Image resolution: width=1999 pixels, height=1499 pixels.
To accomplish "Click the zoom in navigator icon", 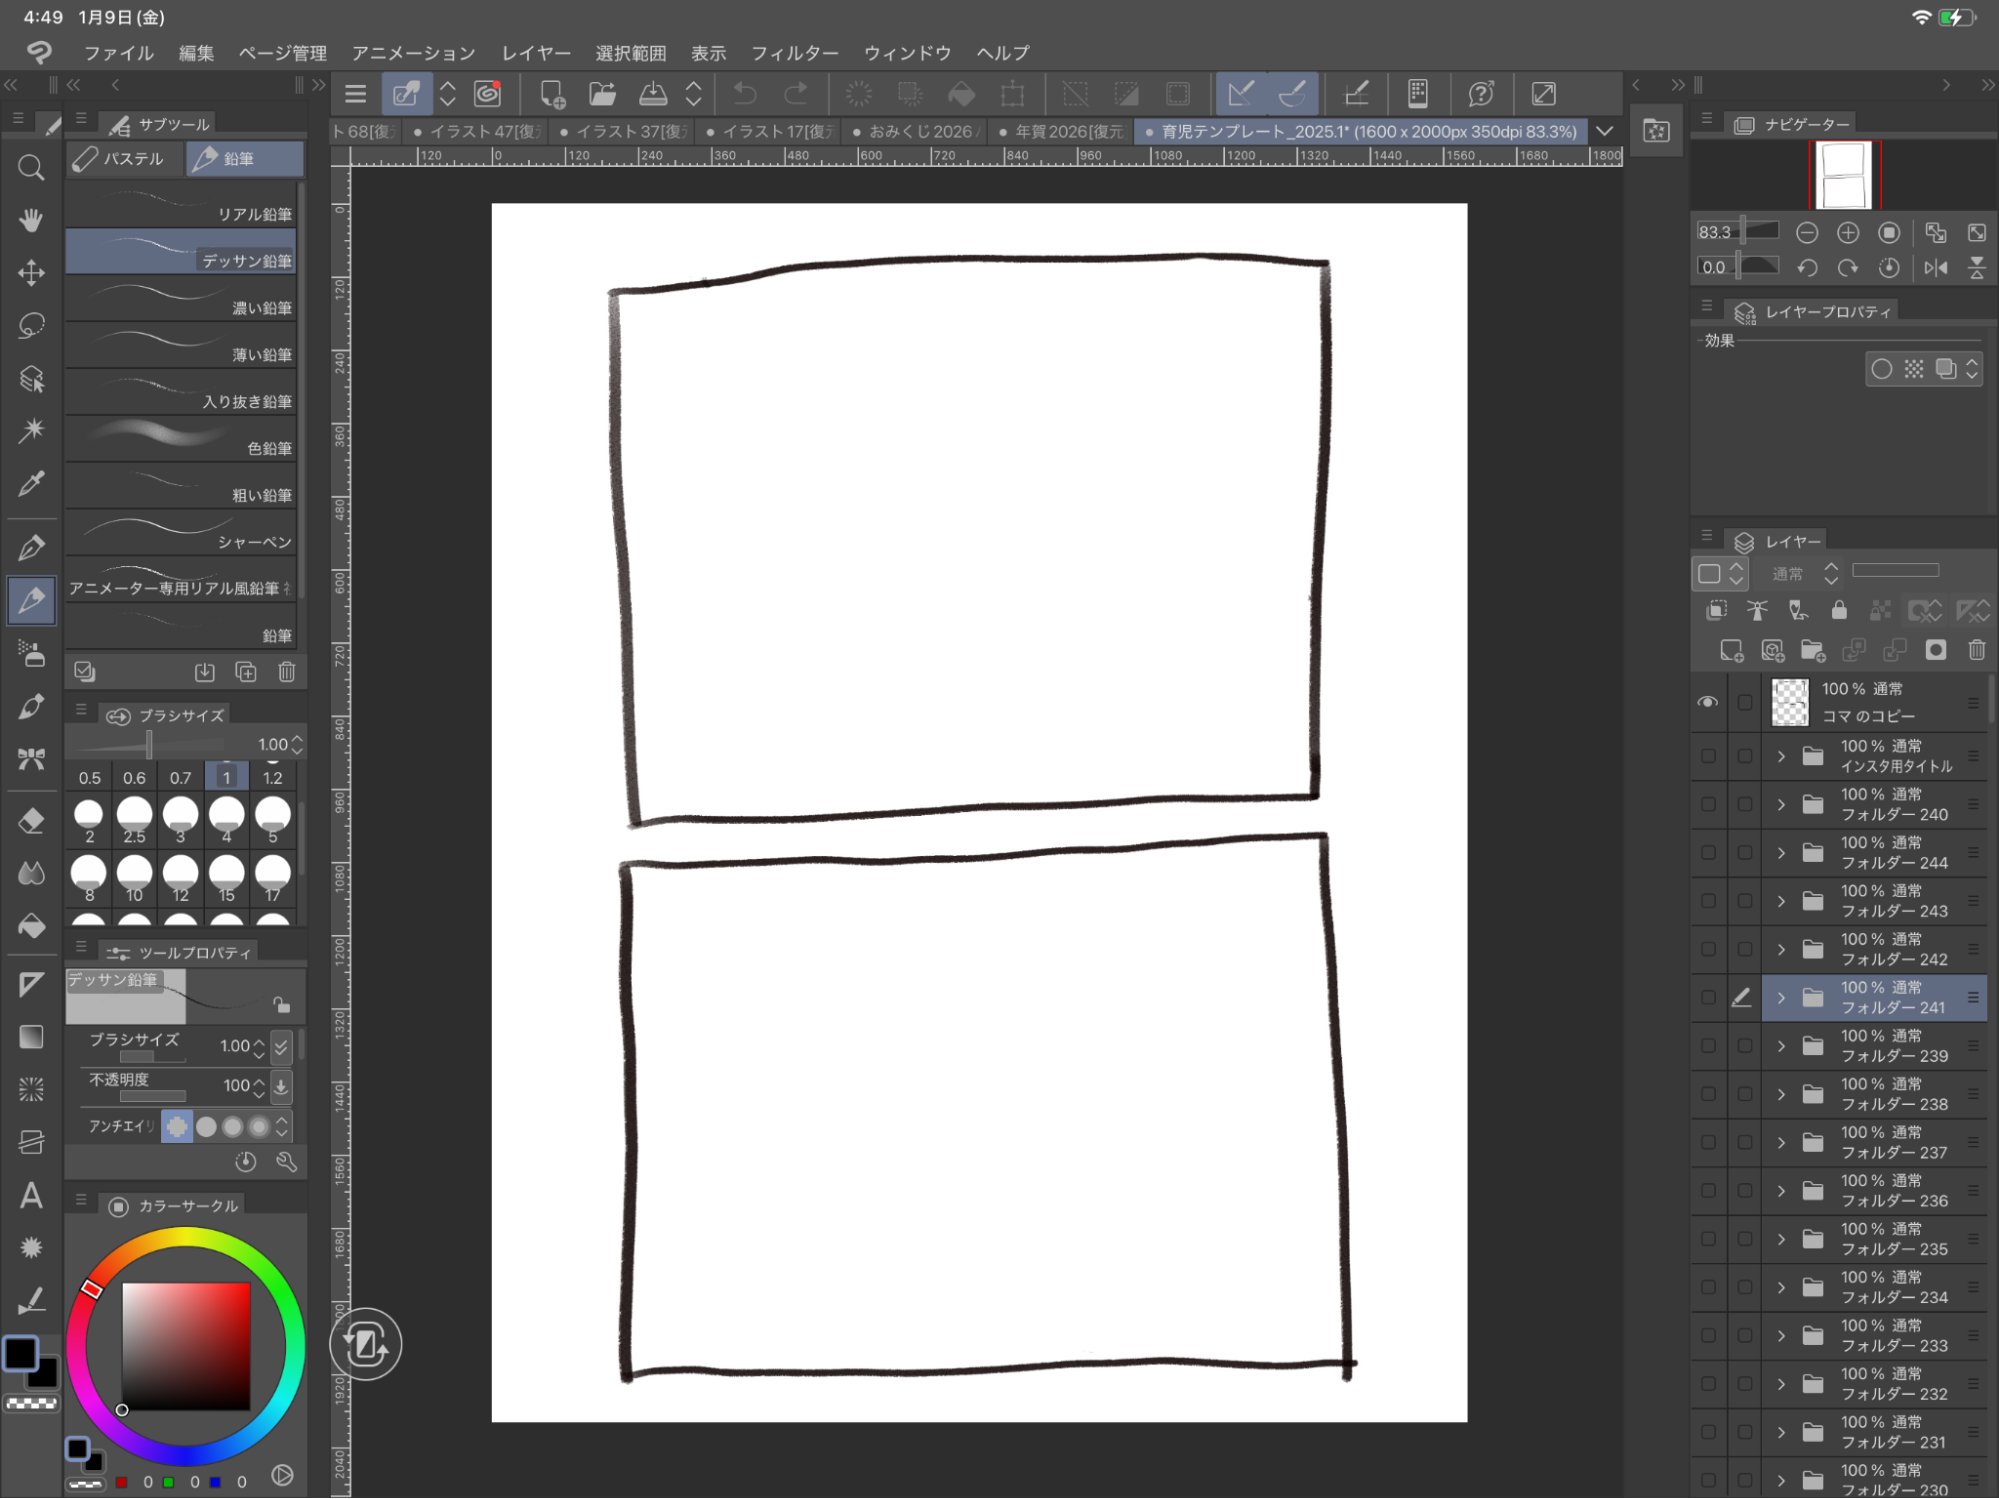I will 1847,233.
